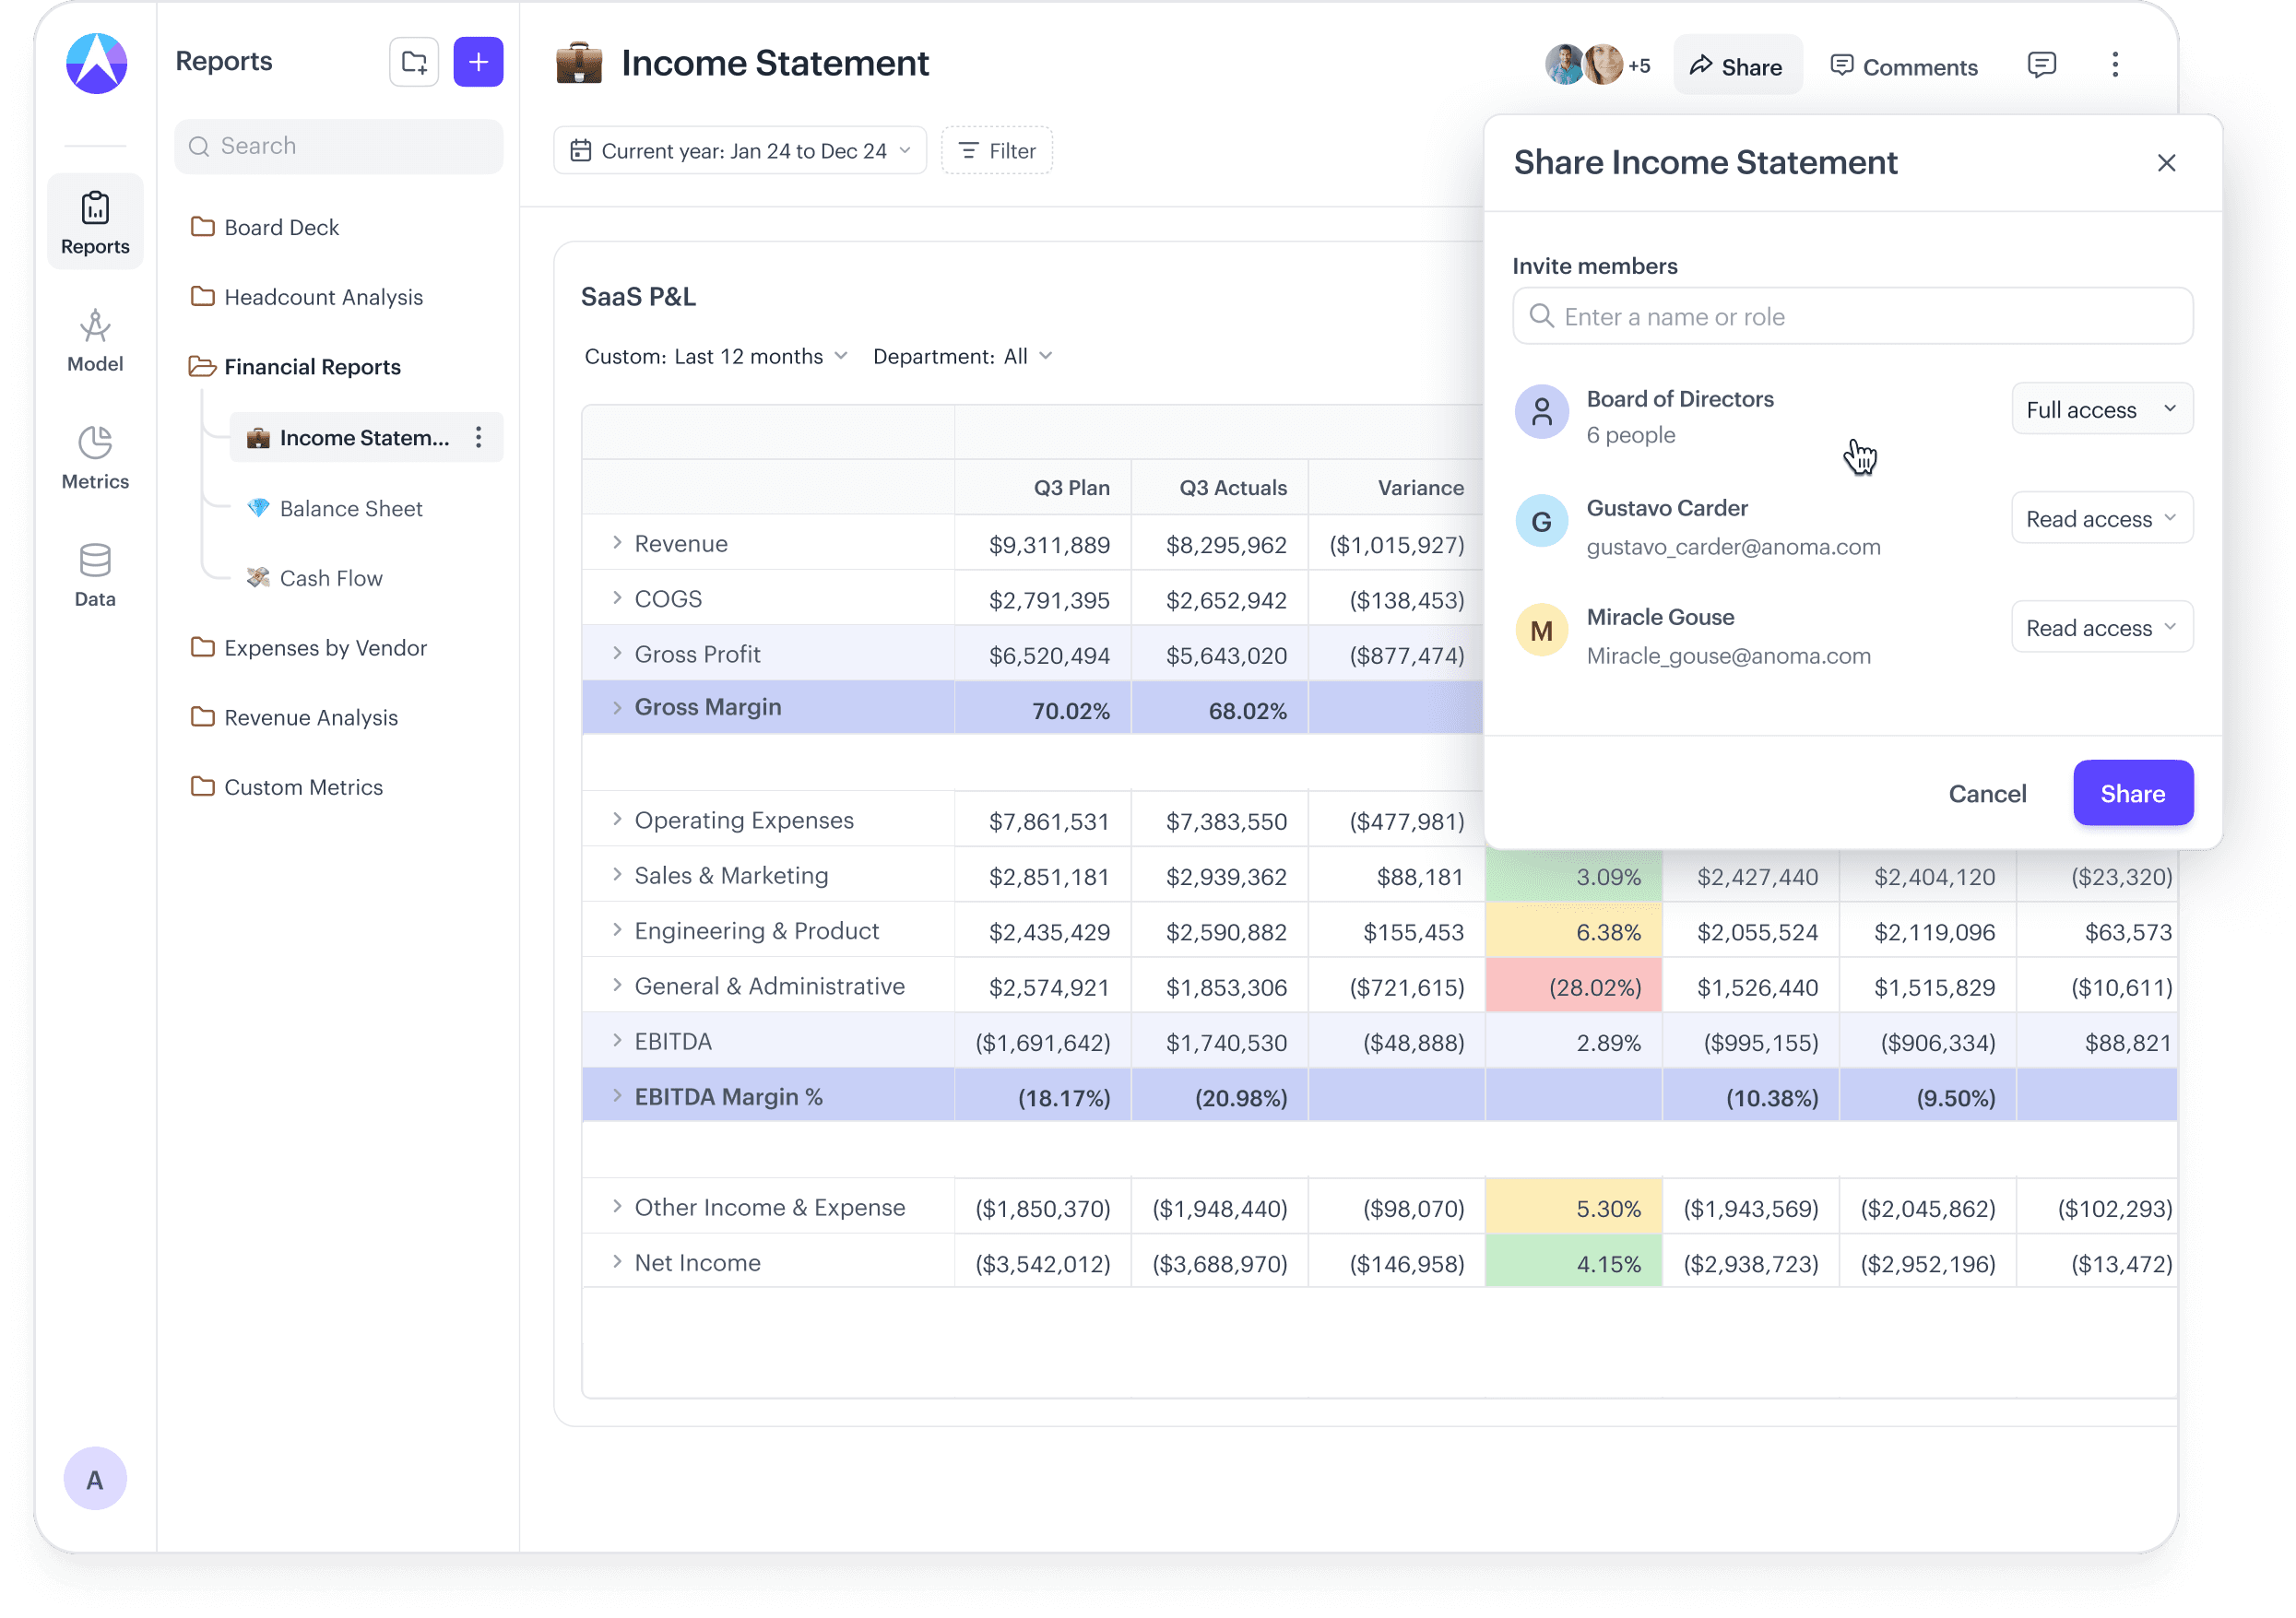Click Cancel in the share dialog
Image resolution: width=2296 pixels, height=1618 pixels.
[x=1987, y=793]
